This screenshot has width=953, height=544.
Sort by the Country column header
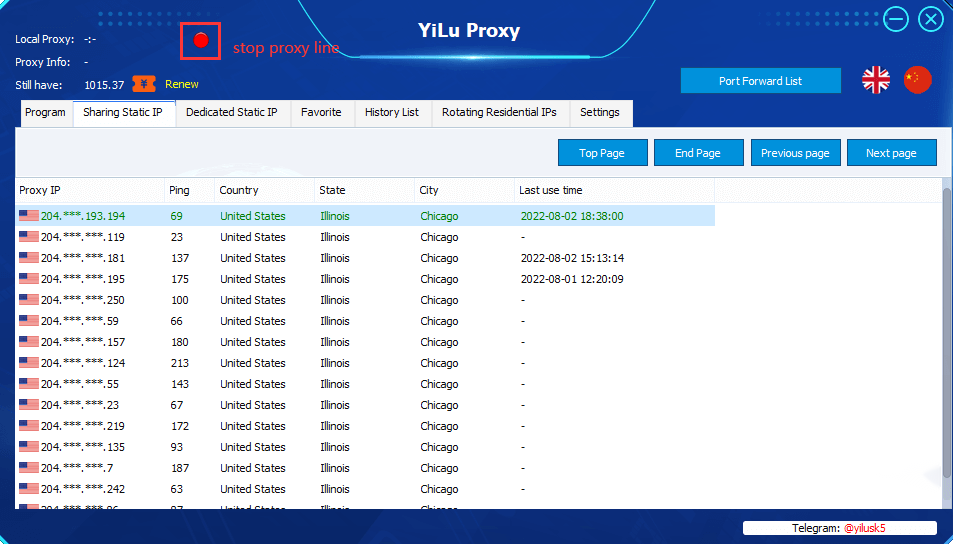pyautogui.click(x=264, y=190)
